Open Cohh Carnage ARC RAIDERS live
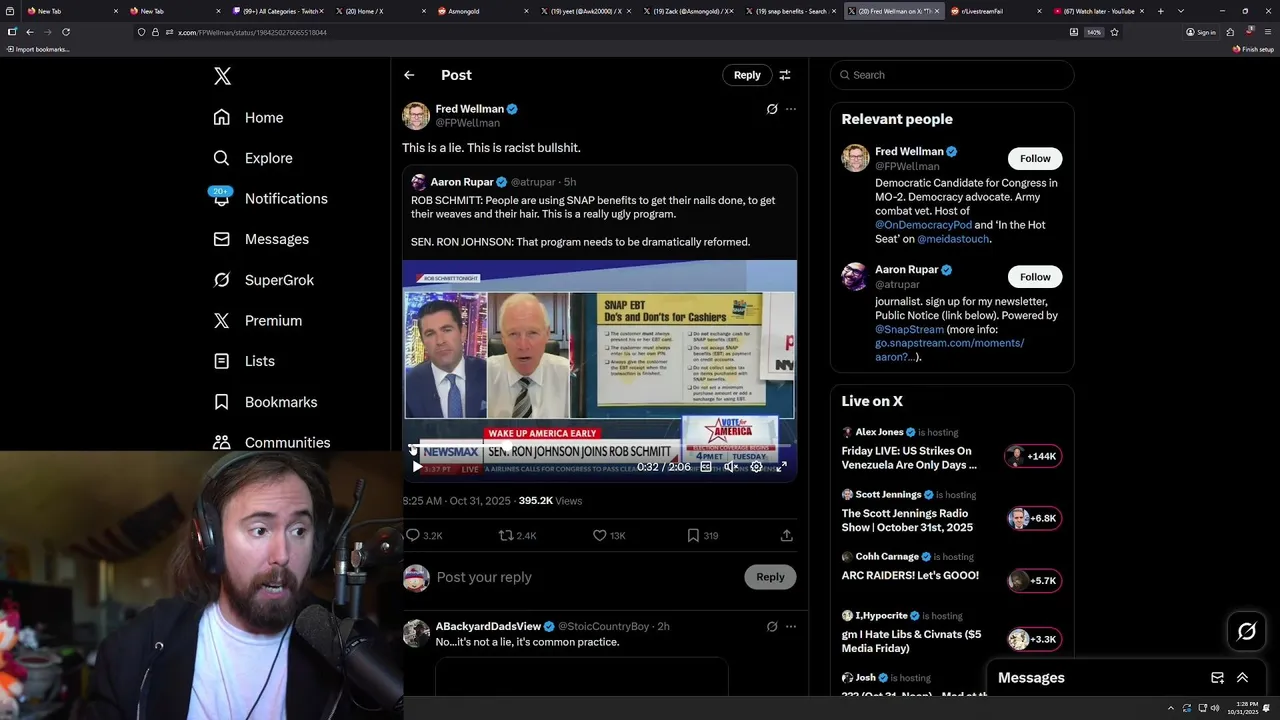Screen dimensions: 1280x720 tap(952, 567)
